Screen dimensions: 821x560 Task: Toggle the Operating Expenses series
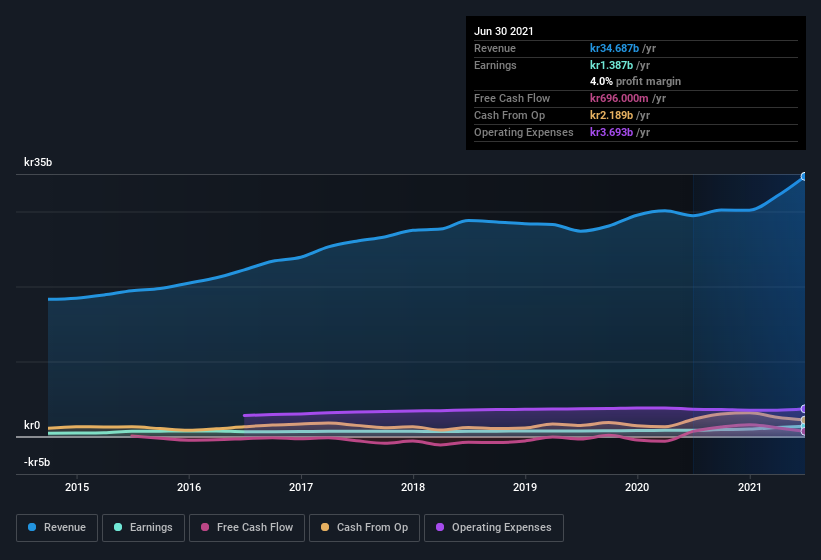point(494,528)
